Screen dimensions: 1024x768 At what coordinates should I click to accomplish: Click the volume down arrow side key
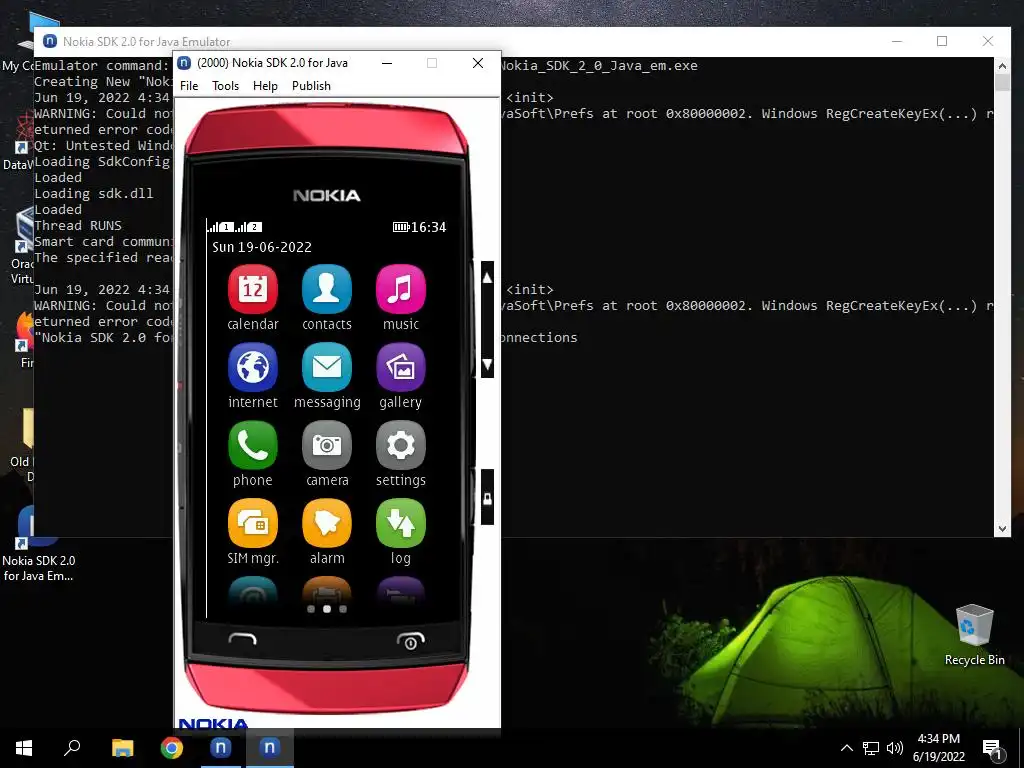487,364
